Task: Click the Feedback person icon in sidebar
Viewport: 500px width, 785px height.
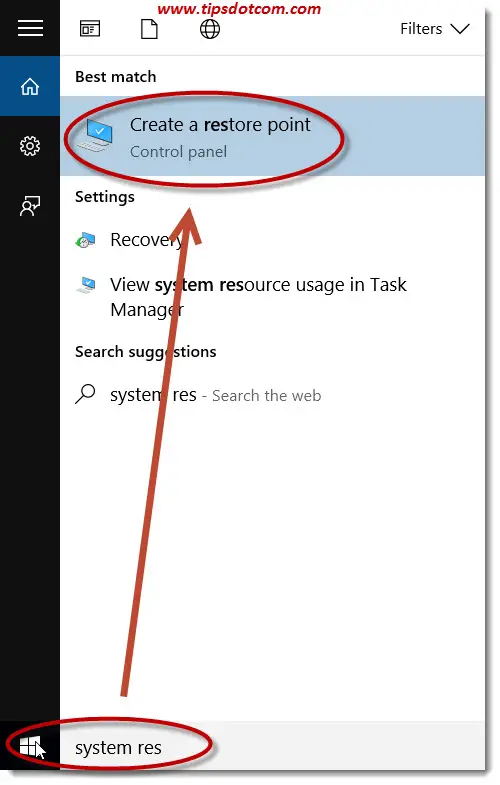Action: pos(30,206)
